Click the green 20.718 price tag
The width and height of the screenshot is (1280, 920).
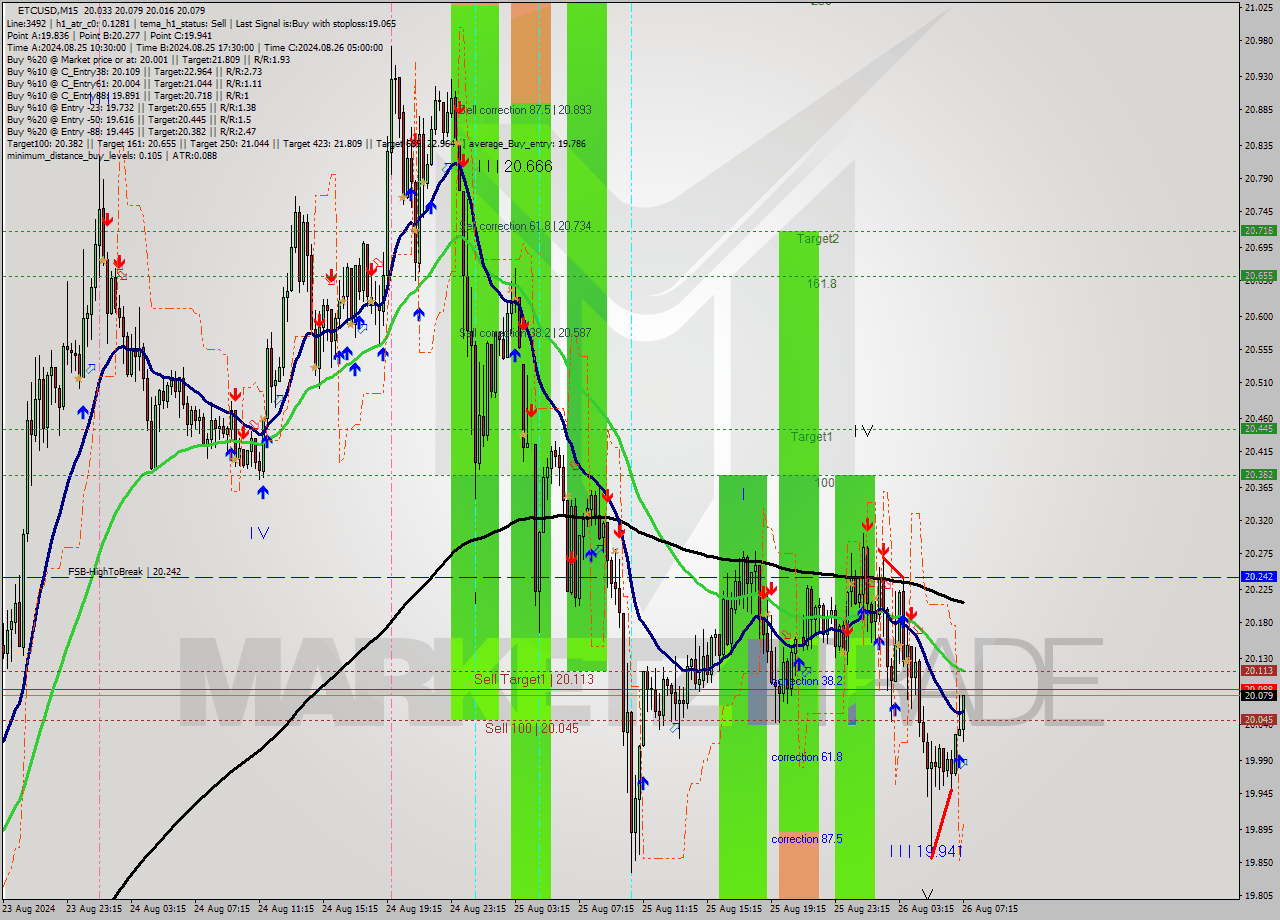[x=1258, y=231]
